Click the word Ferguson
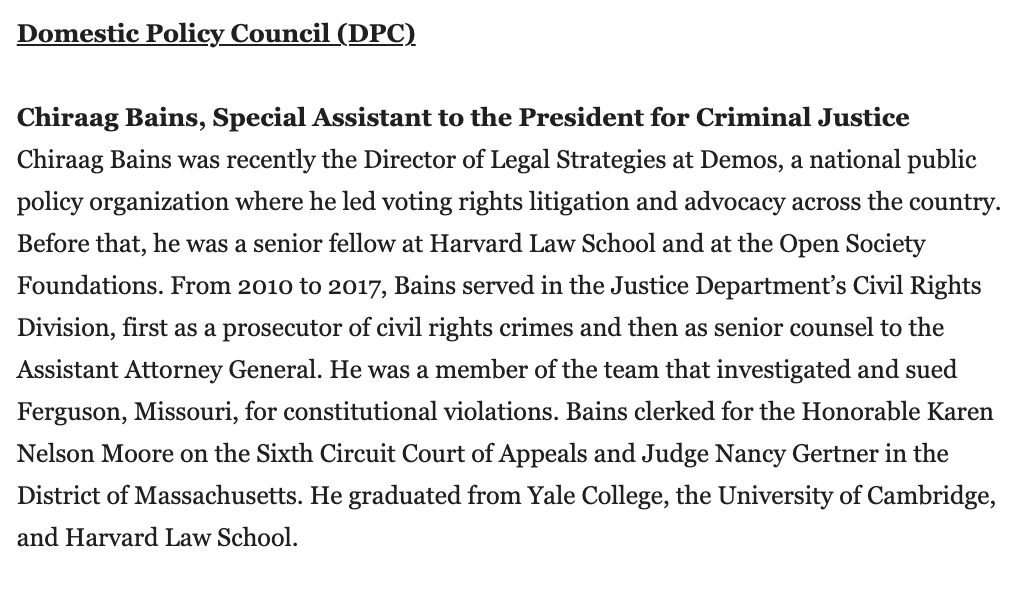The image size is (1026, 592). pos(66,412)
